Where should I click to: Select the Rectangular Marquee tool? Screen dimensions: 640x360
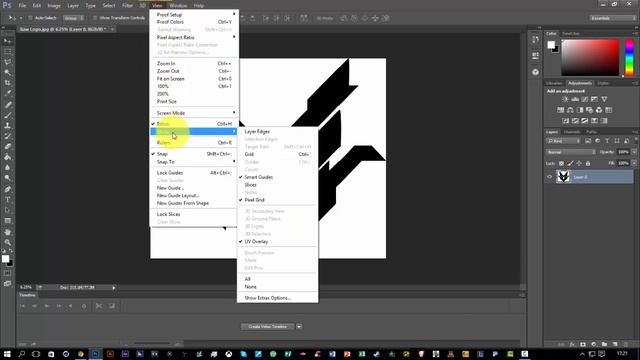(8, 51)
